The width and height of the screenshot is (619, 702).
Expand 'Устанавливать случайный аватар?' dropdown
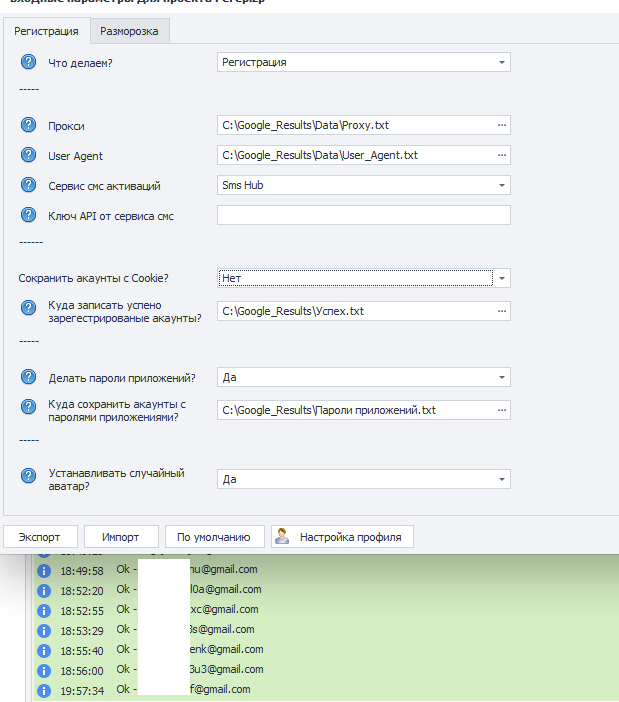[502, 479]
